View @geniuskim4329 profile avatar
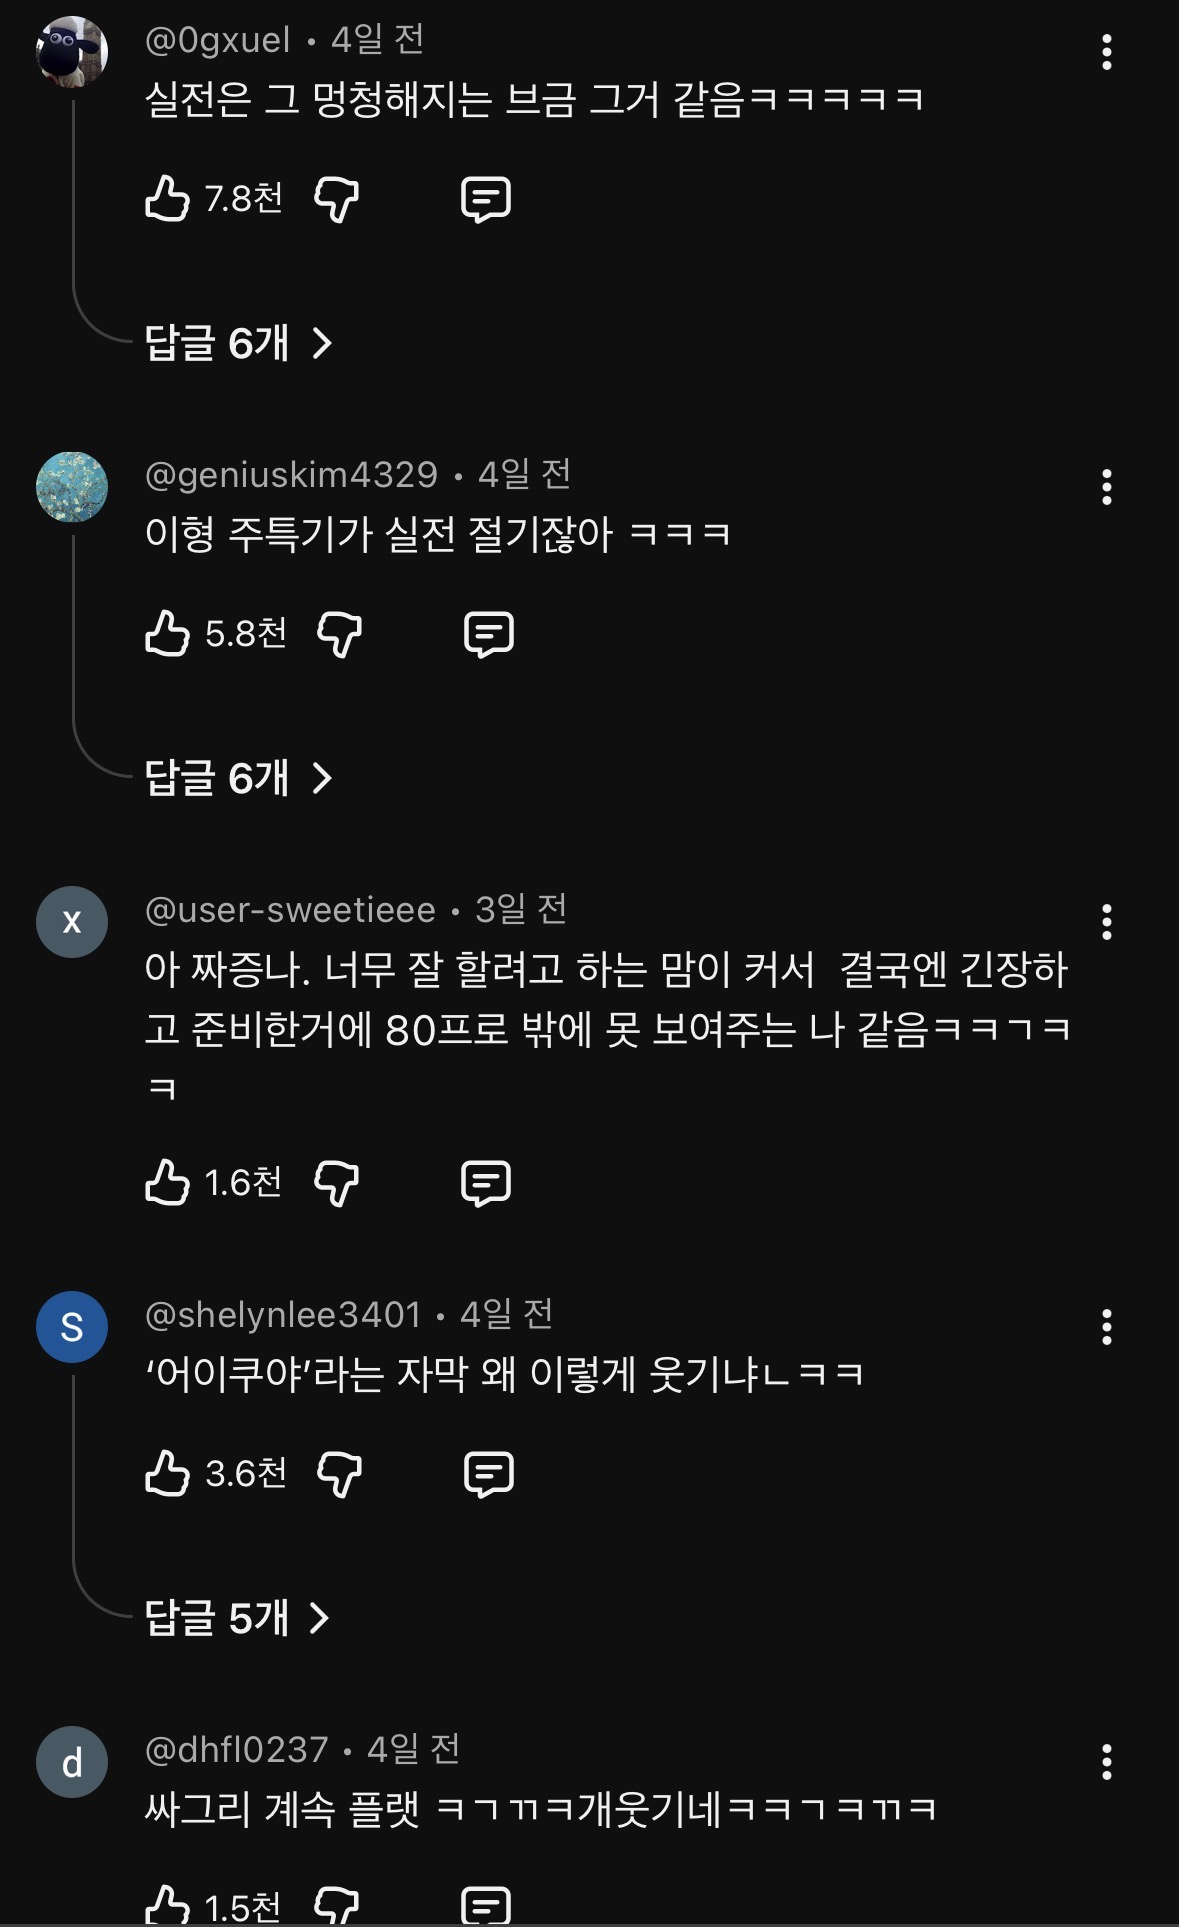Image resolution: width=1179 pixels, height=1927 pixels. (x=72, y=487)
